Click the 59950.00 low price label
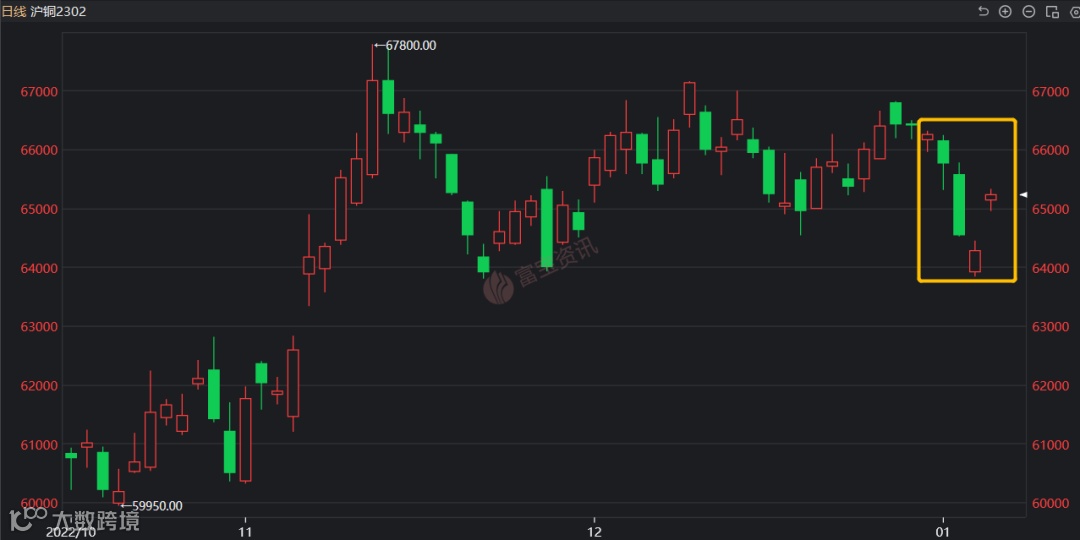The height and width of the screenshot is (540, 1080). (157, 506)
